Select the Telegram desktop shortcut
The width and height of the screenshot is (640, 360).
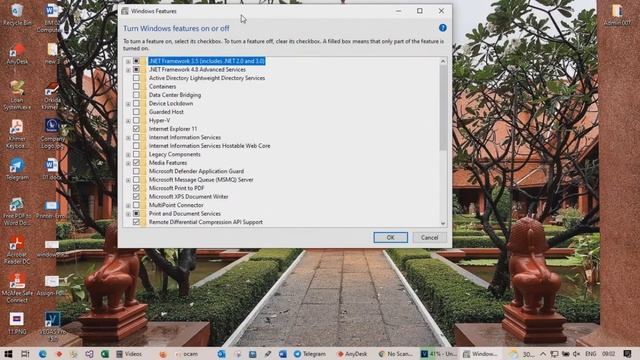17,169
